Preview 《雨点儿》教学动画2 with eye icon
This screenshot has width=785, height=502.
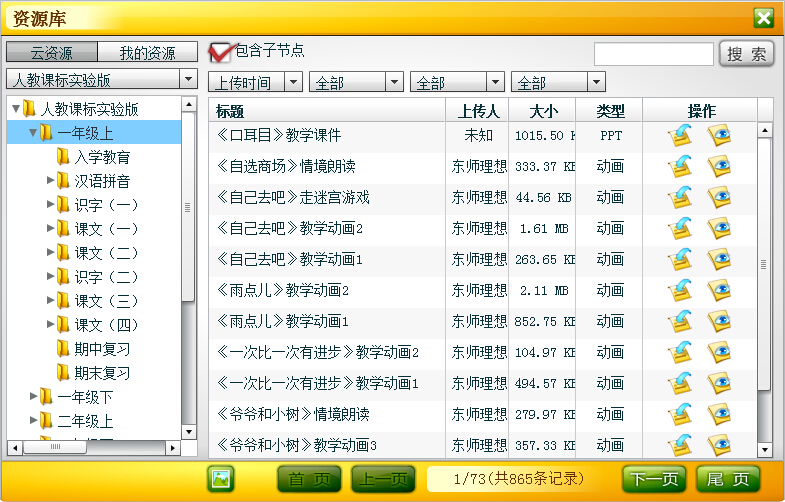pos(719,290)
